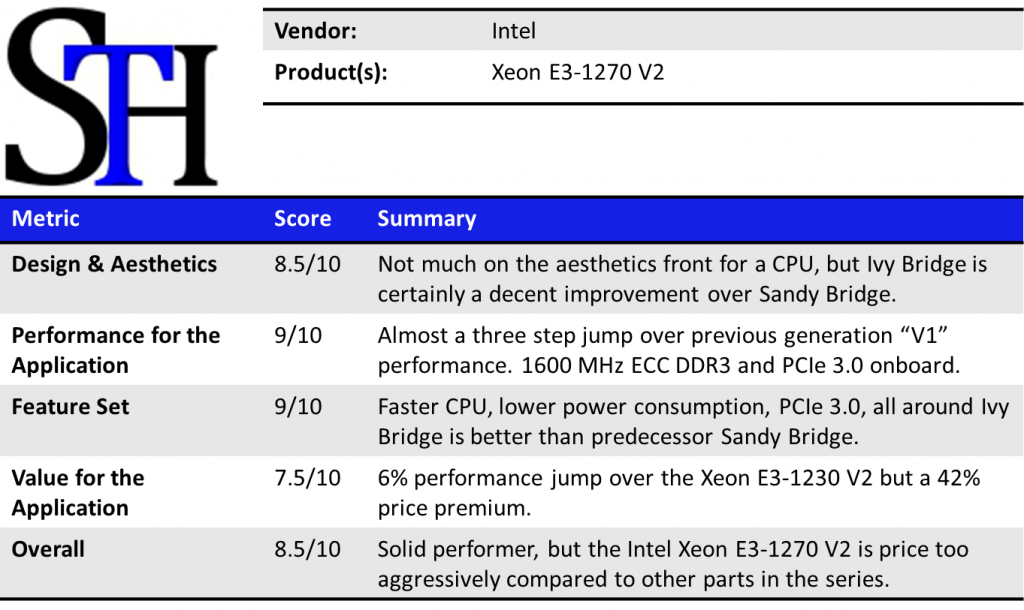1024x610 pixels.
Task: Click the Vendor label
Action: (316, 31)
